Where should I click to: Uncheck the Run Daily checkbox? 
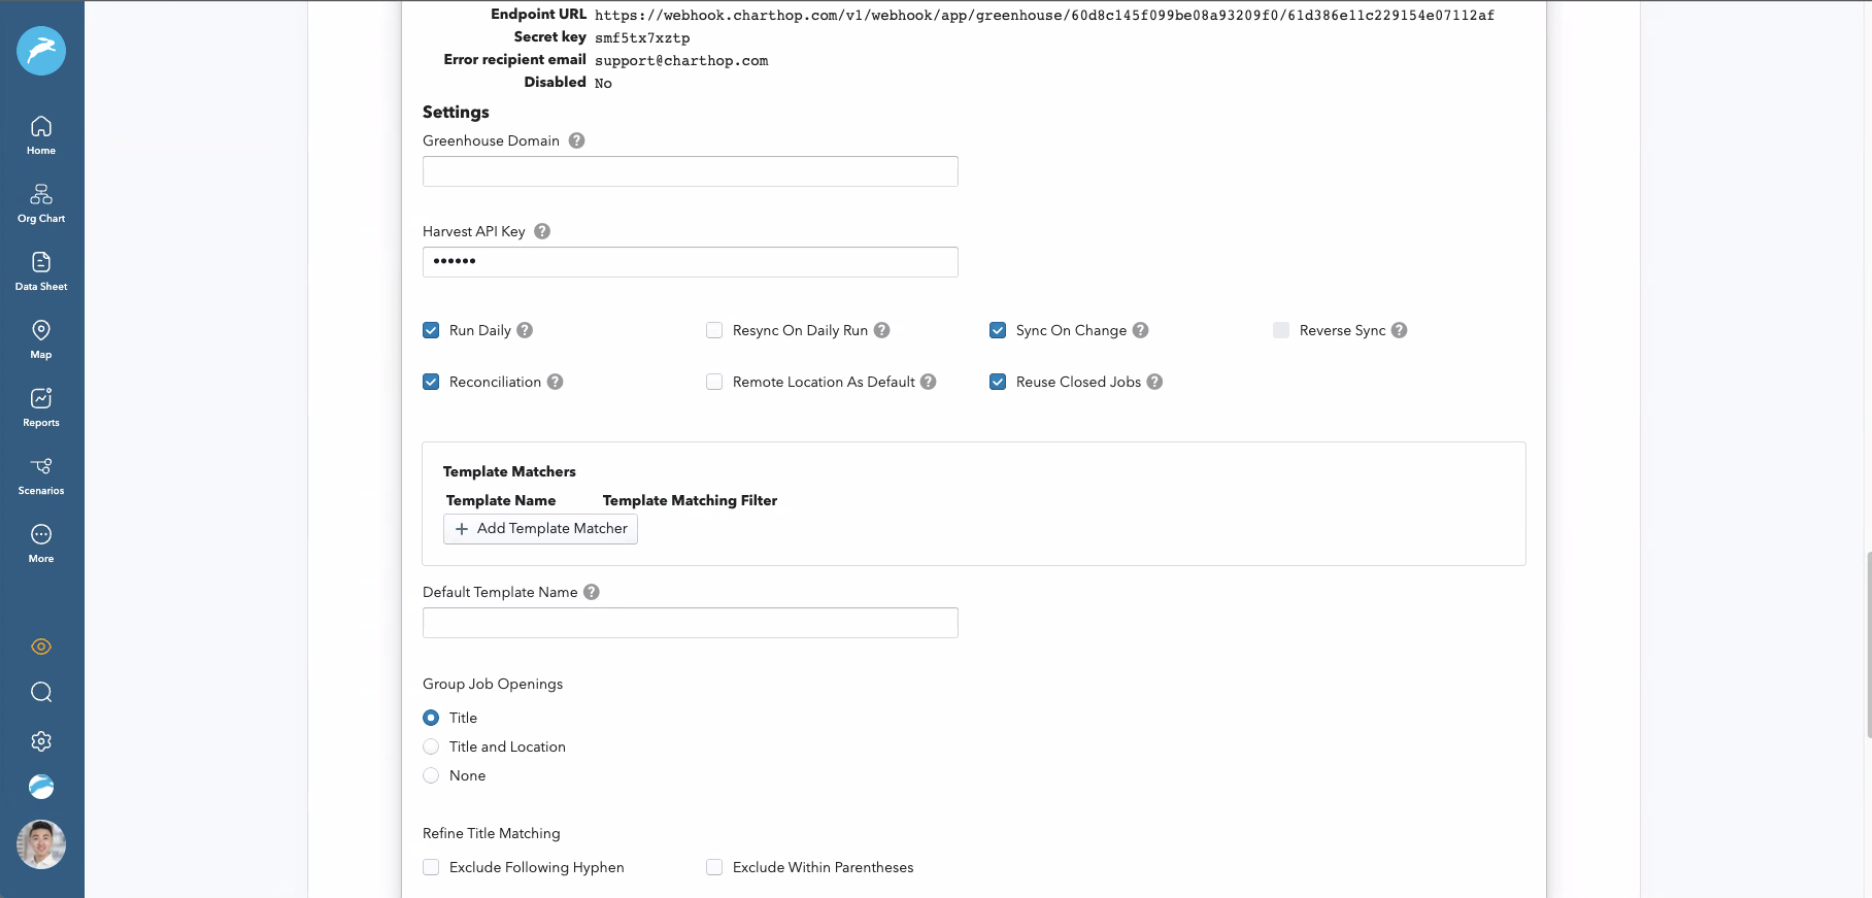(x=431, y=330)
